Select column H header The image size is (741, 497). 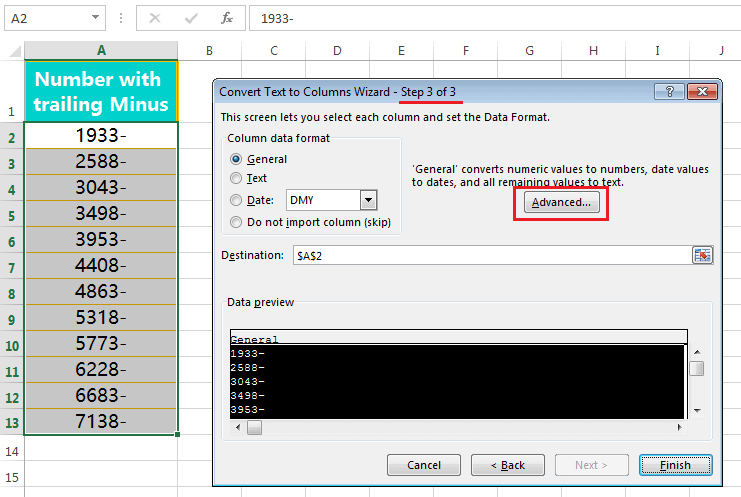[594, 51]
